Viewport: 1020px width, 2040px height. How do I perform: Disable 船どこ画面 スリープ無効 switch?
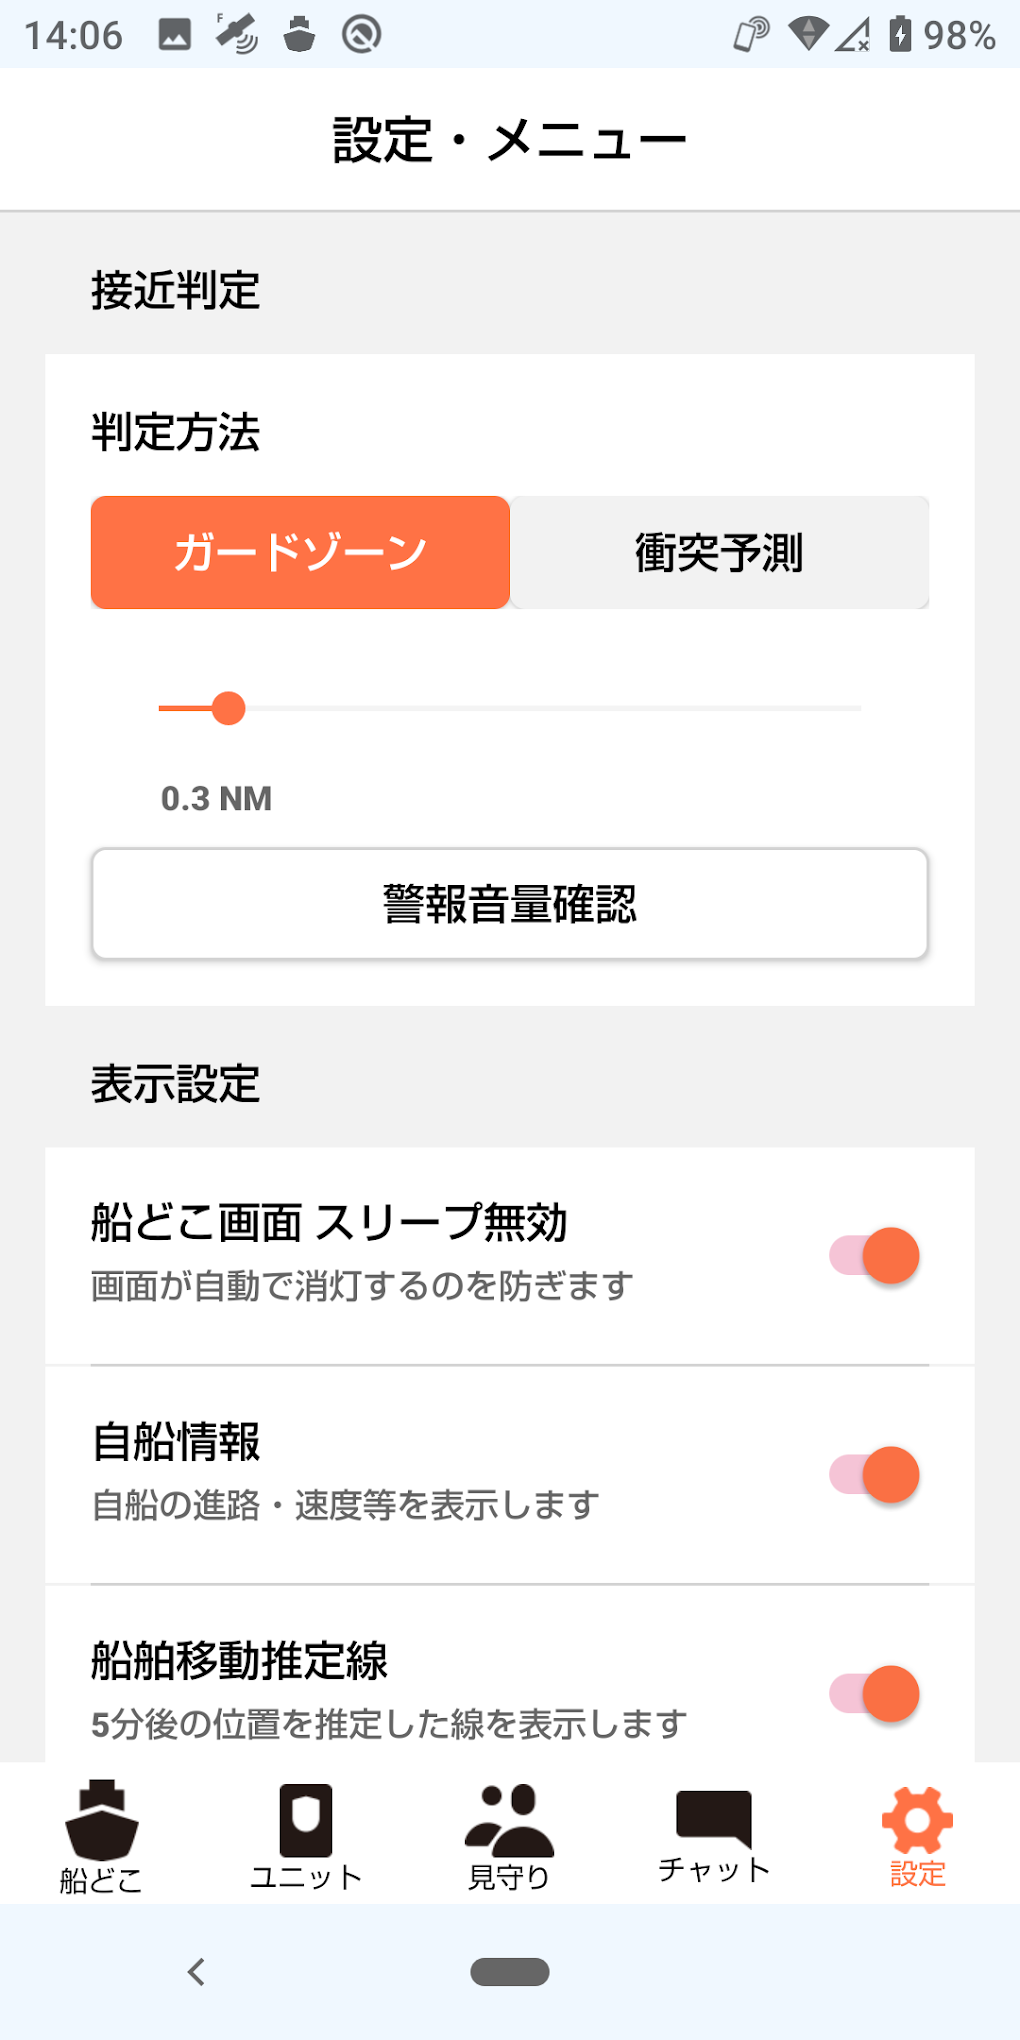[x=875, y=1256]
